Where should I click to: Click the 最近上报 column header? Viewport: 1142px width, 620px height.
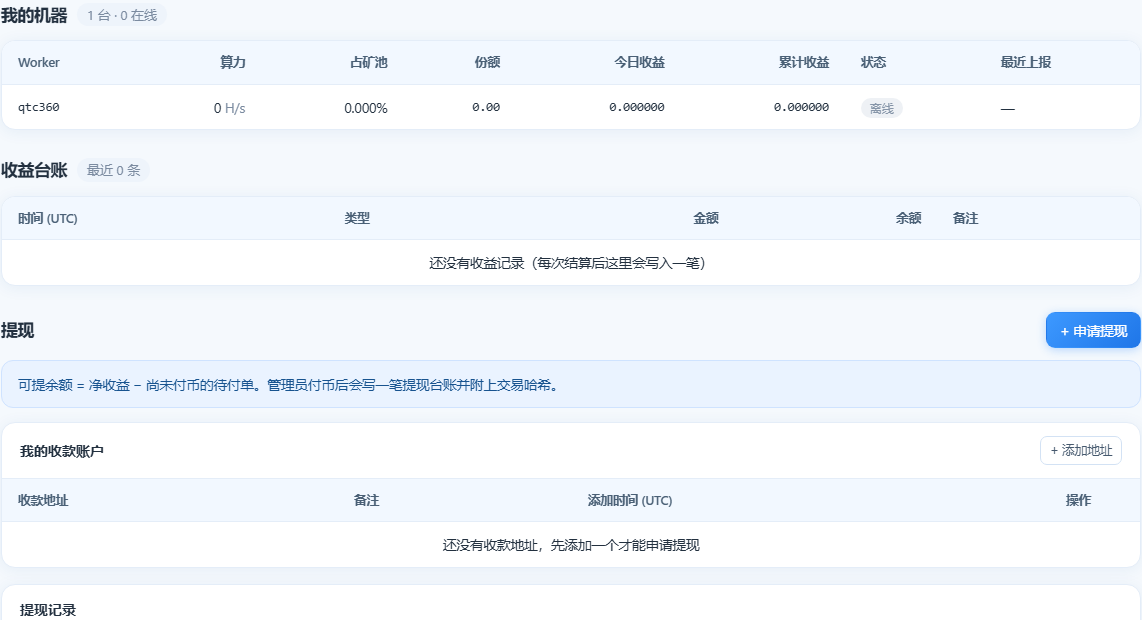pos(1025,63)
